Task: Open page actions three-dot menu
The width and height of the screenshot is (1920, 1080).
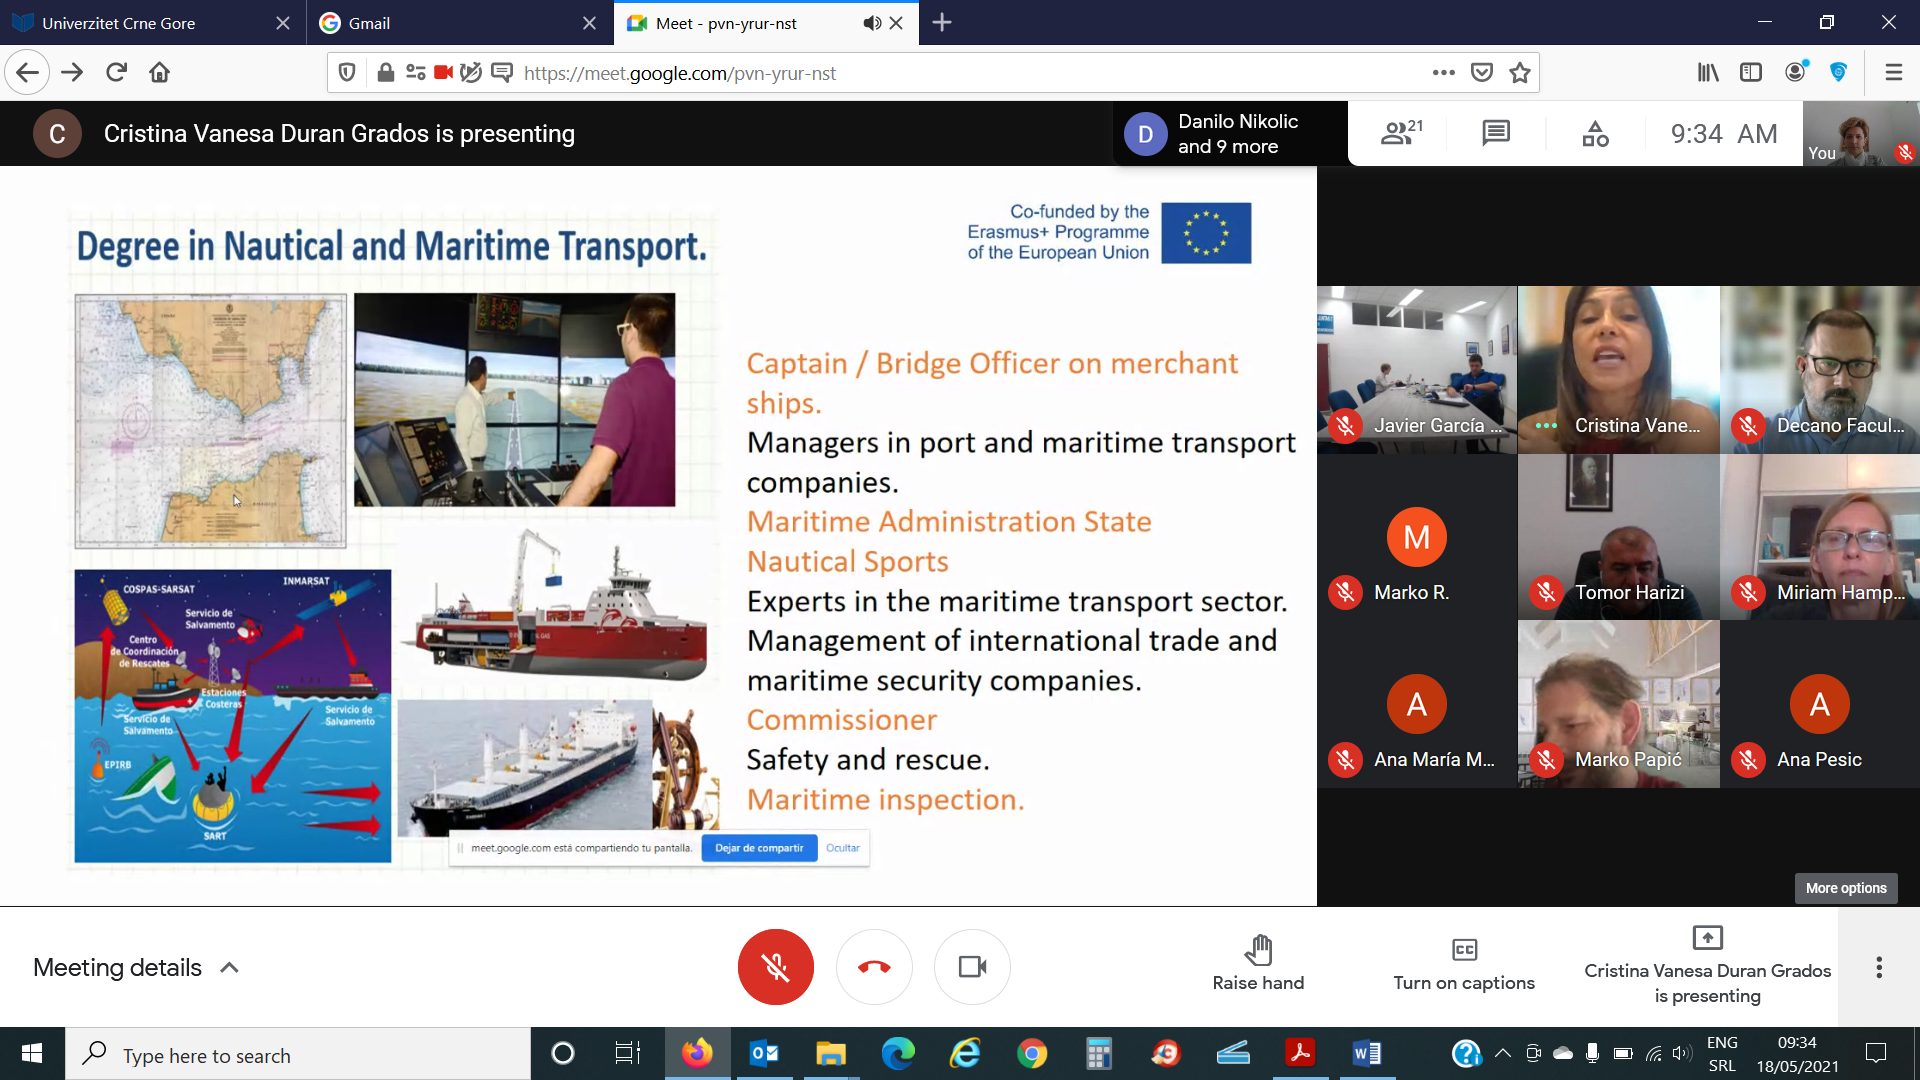Action: coord(1443,72)
